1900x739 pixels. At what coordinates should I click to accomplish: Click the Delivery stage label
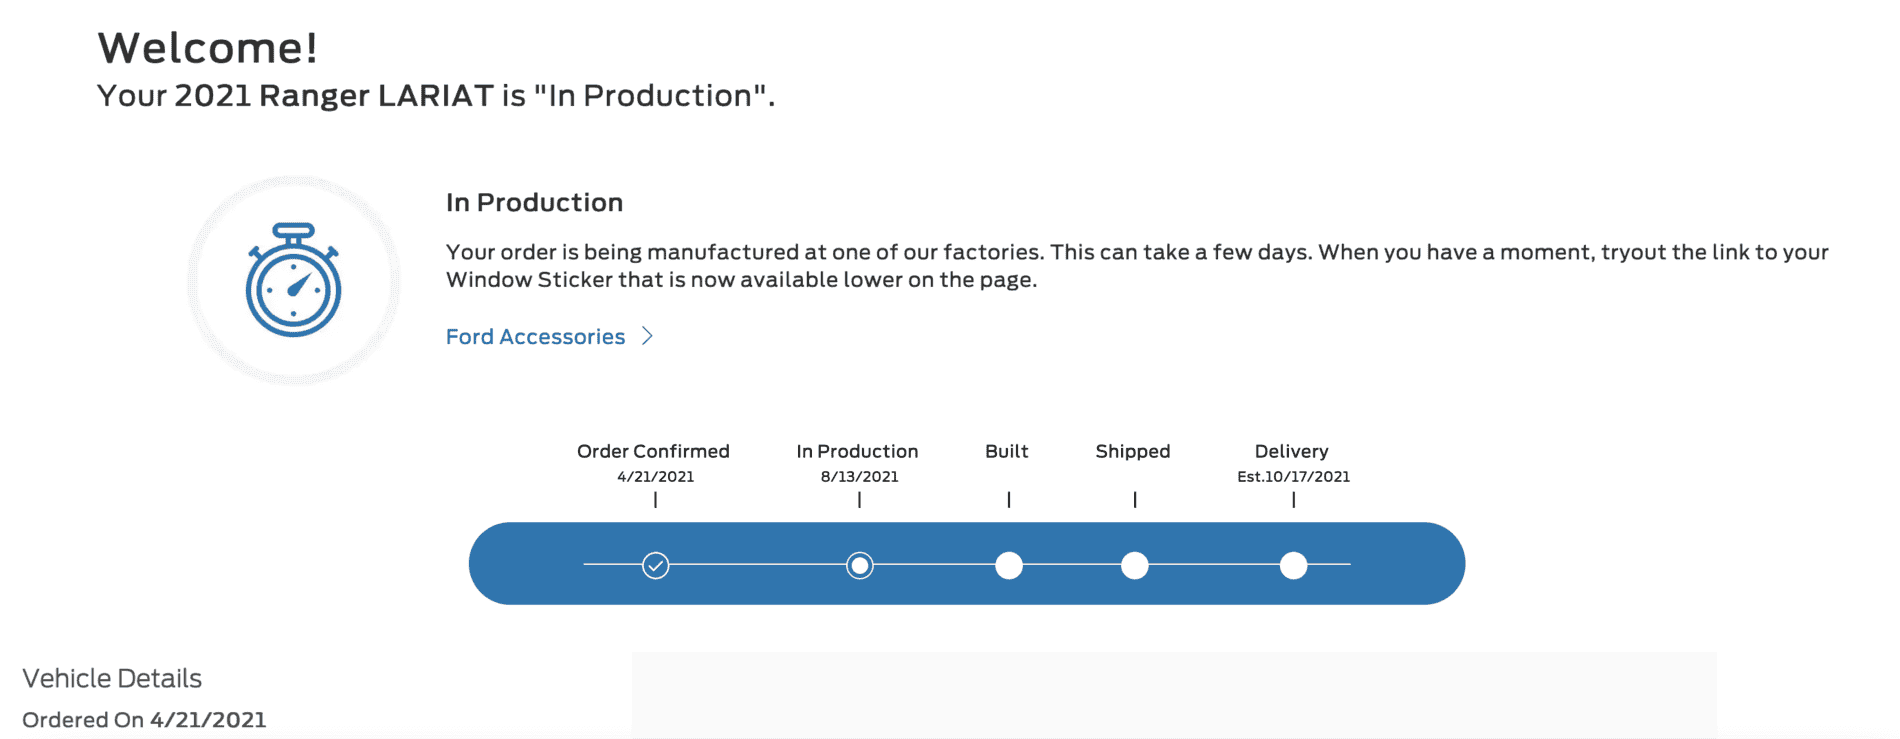[1292, 452]
